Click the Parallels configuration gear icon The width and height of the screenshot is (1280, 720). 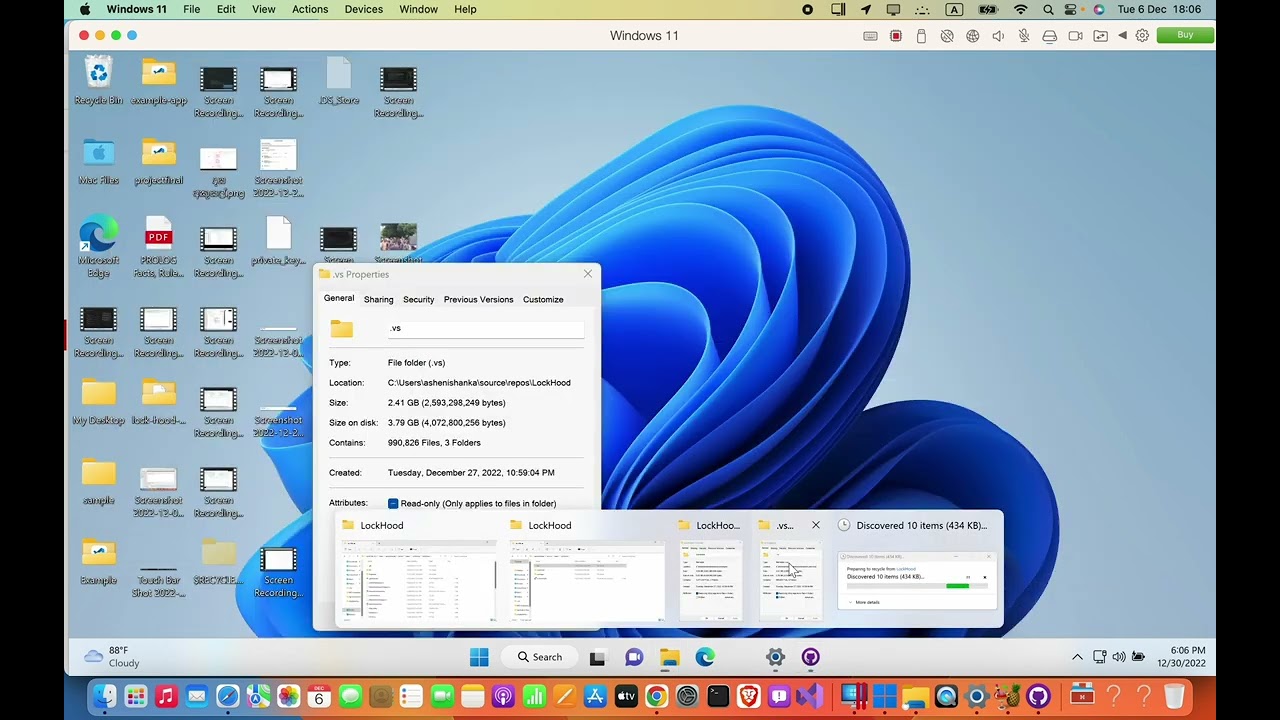[1142, 36]
